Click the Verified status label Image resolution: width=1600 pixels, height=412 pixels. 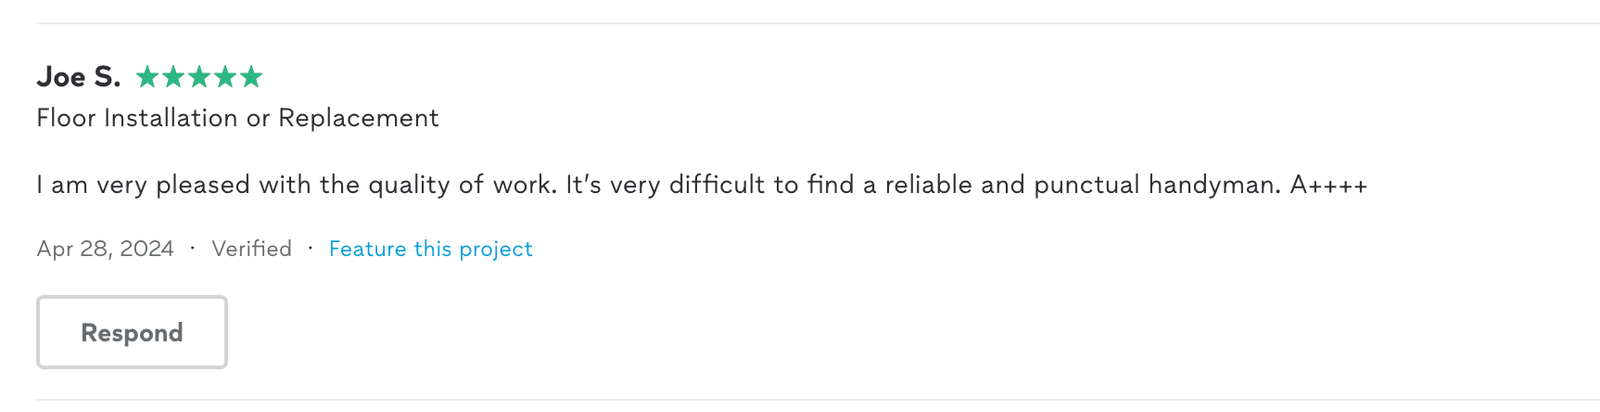click(x=251, y=249)
